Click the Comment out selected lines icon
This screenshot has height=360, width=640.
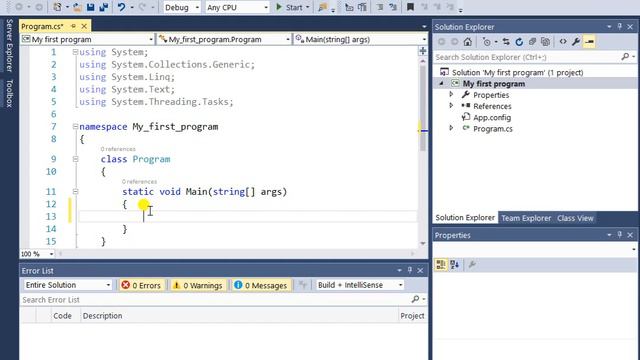click(x=380, y=7)
